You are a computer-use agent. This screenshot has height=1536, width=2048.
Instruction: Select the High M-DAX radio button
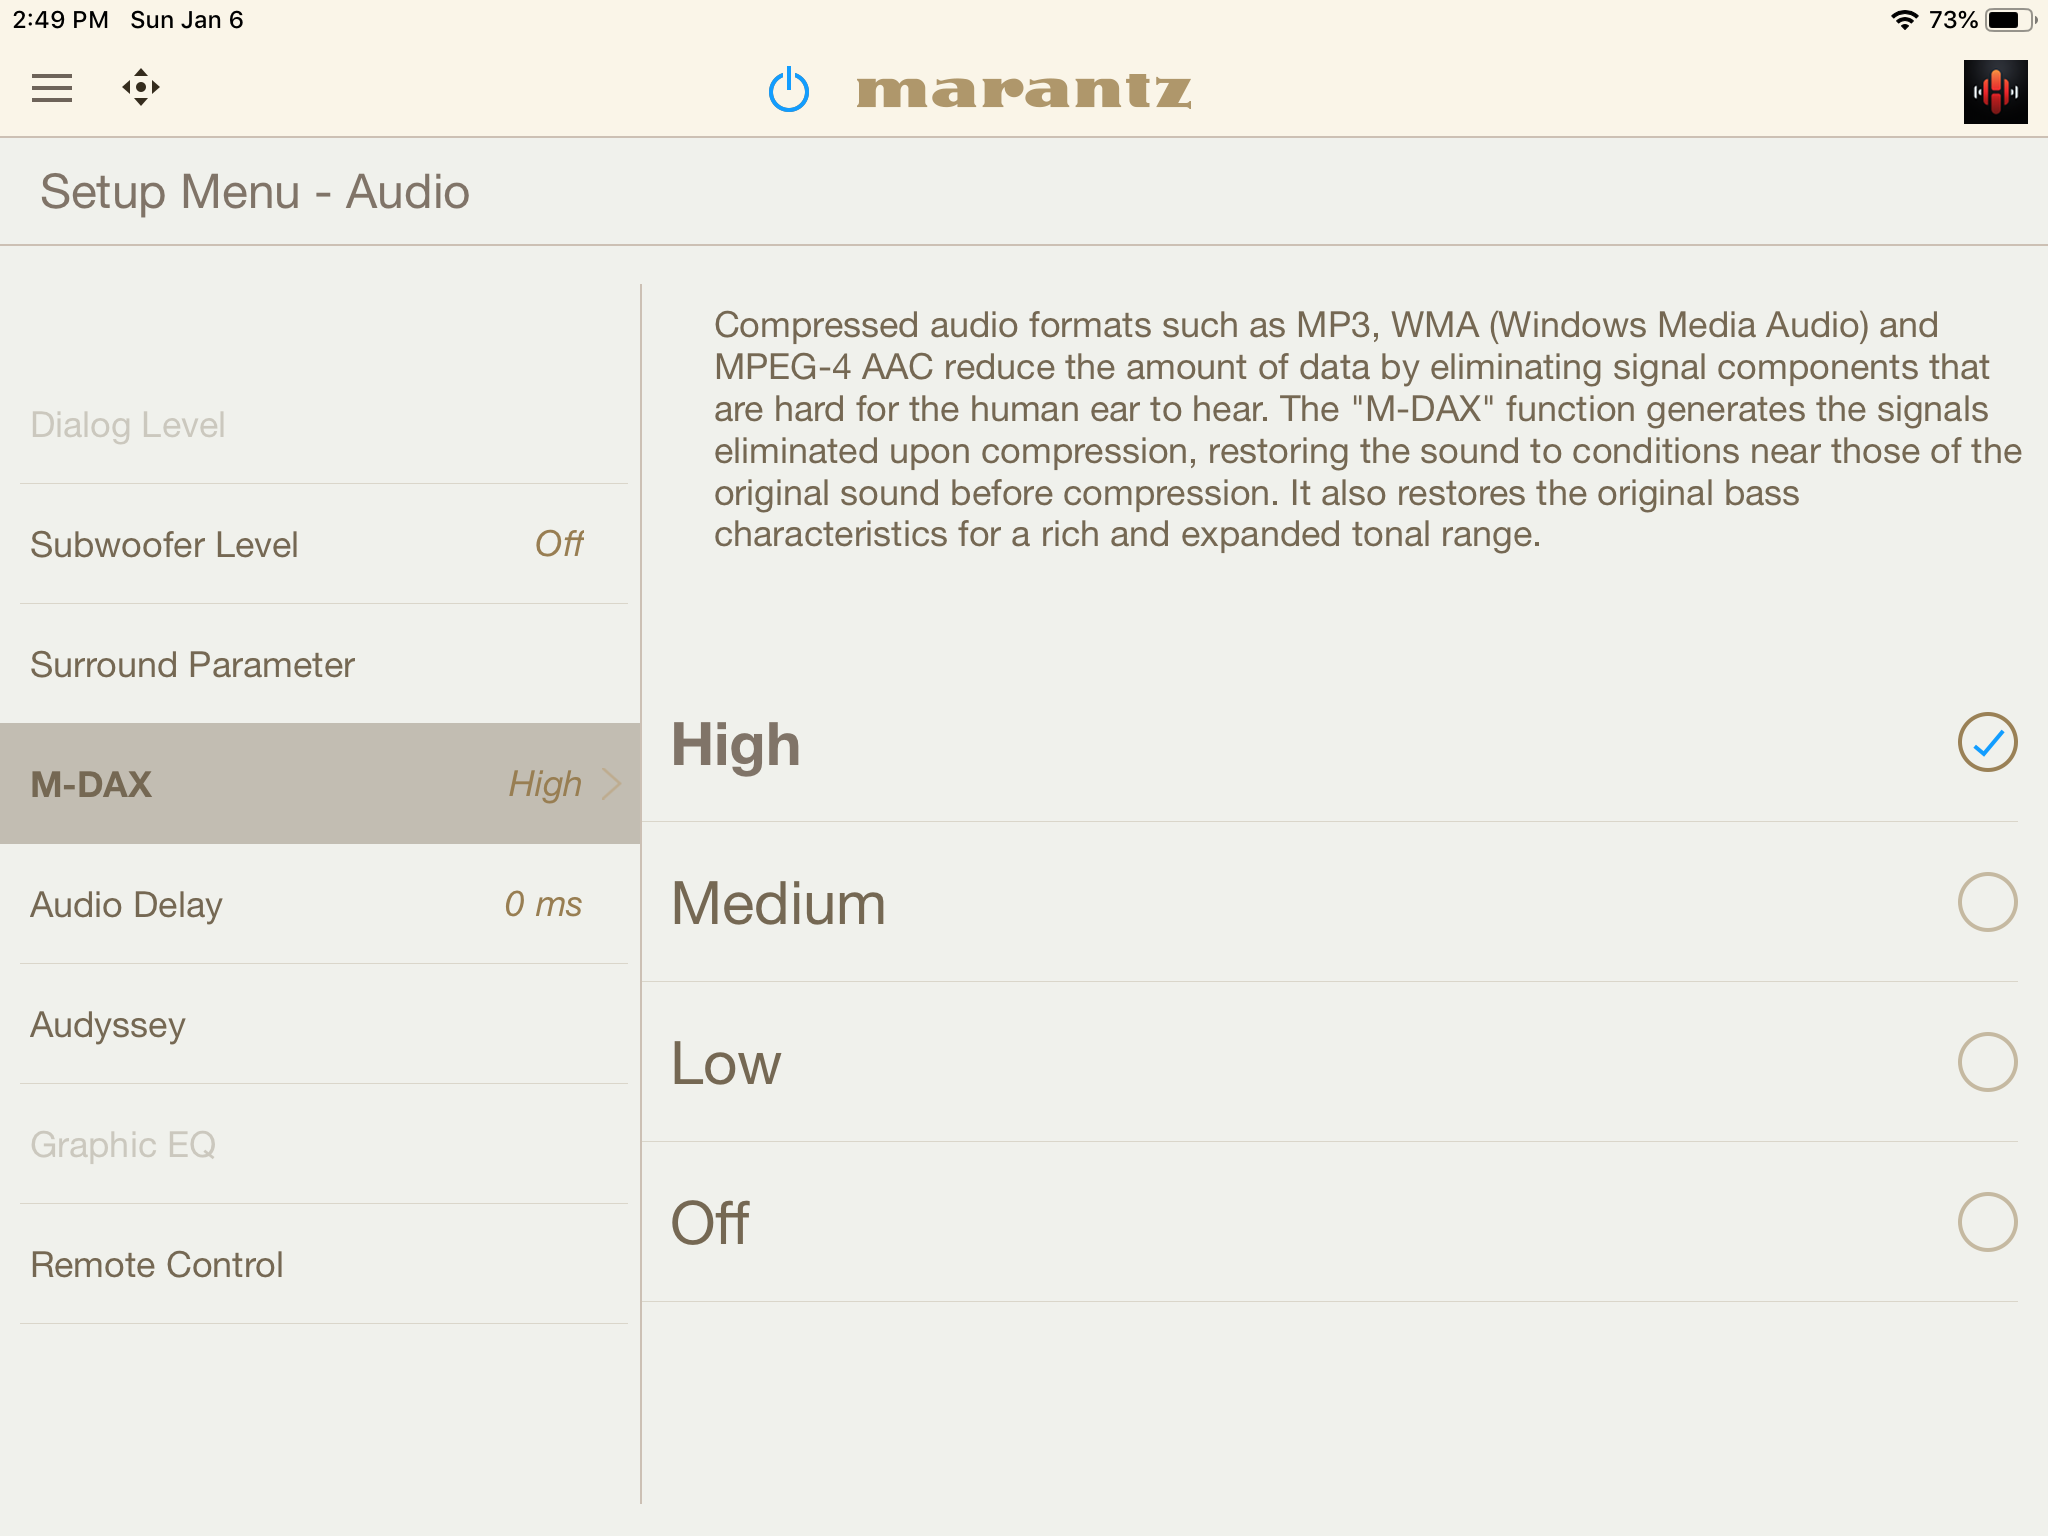pos(1987,742)
